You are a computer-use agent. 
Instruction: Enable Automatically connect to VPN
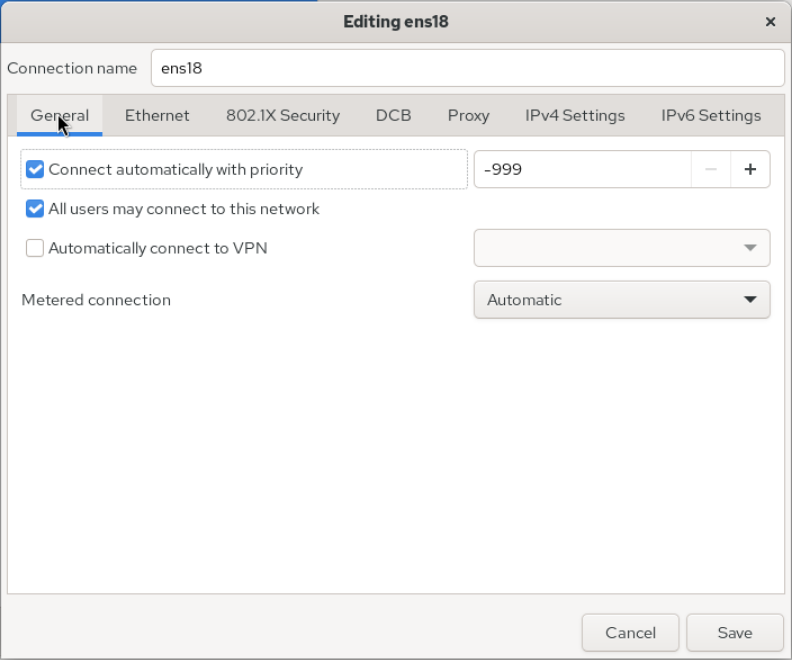[35, 248]
